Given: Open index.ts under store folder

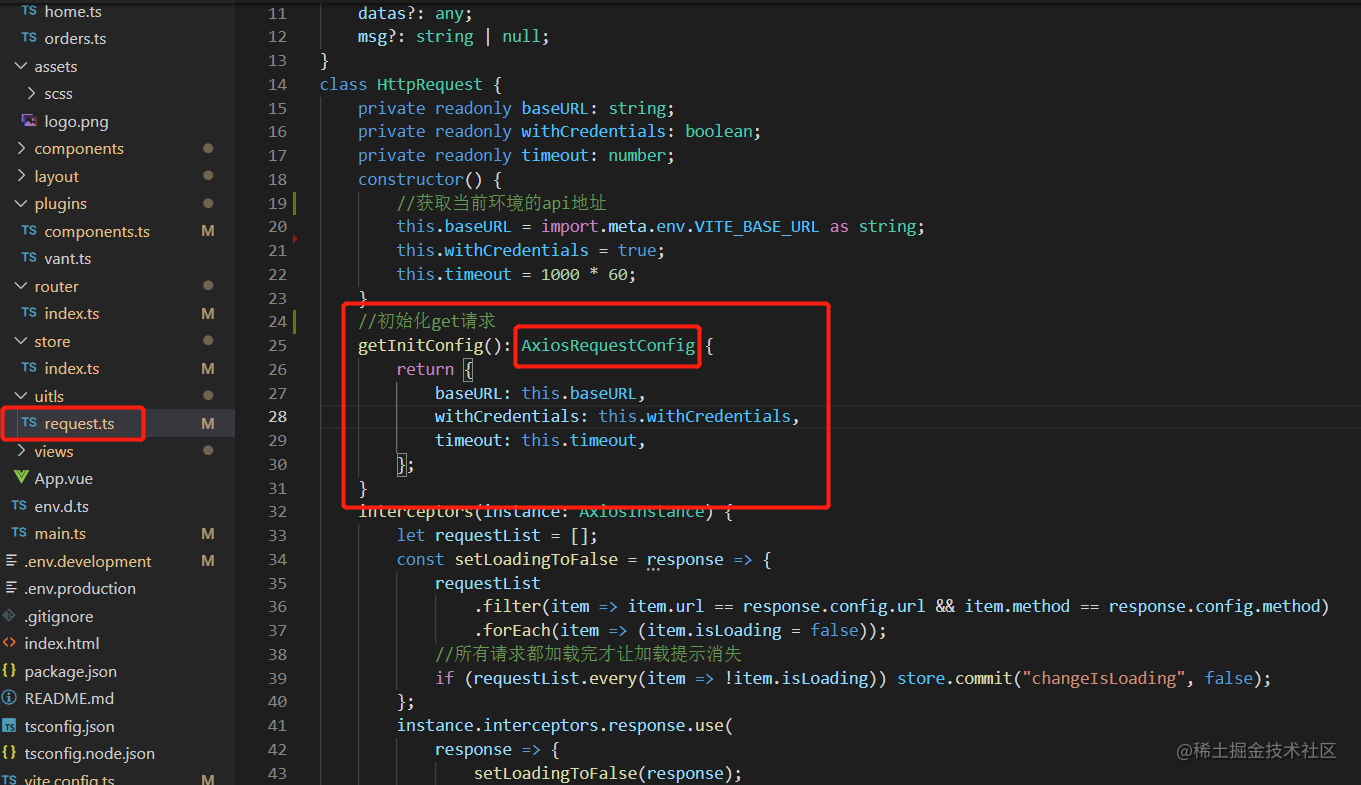Looking at the screenshot, I should tap(72, 369).
